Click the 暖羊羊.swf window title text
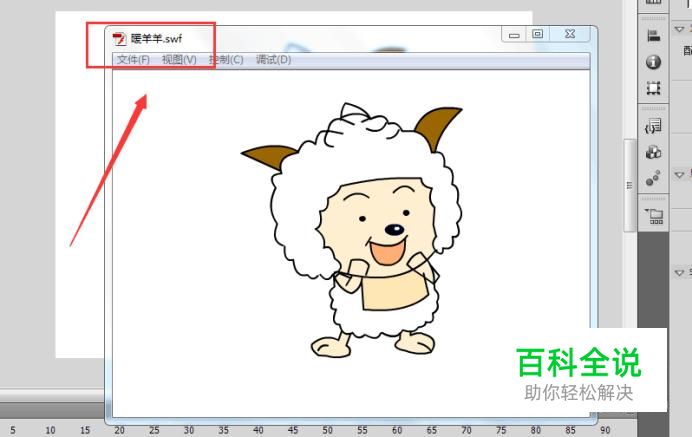Screen dimensions: 692x437 [156, 39]
